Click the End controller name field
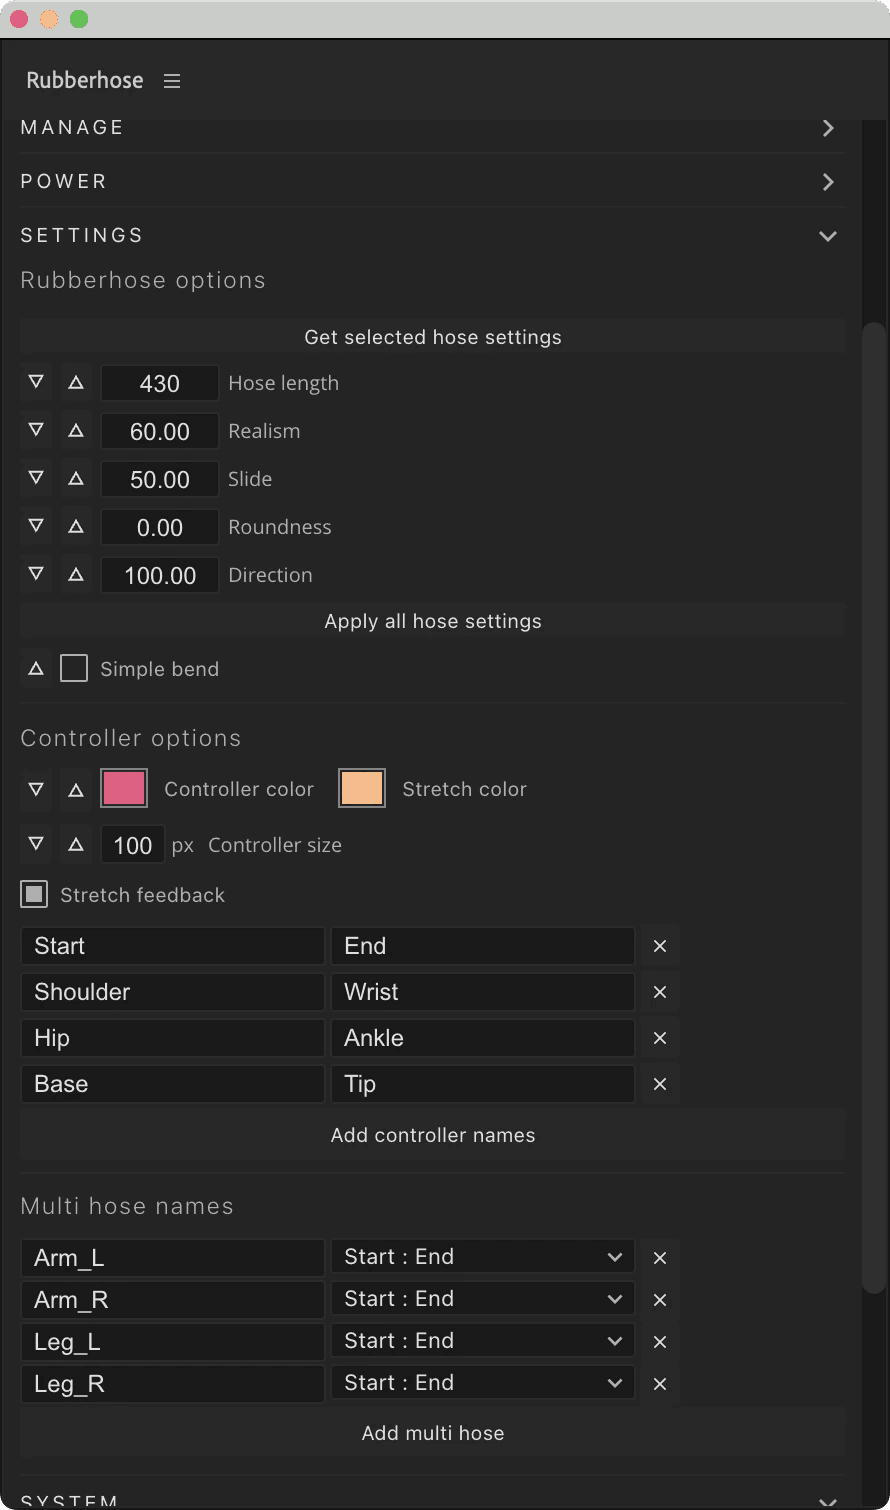 483,946
